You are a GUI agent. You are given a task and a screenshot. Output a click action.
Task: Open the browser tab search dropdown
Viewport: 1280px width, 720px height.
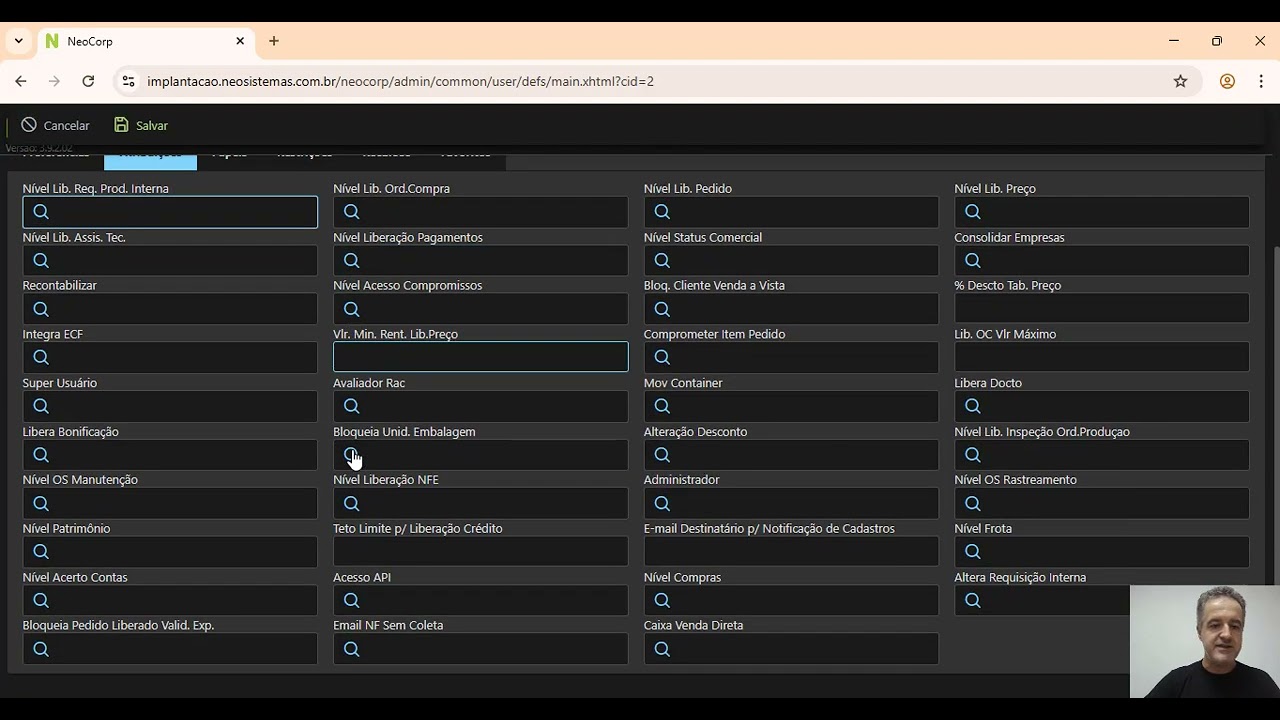(18, 41)
